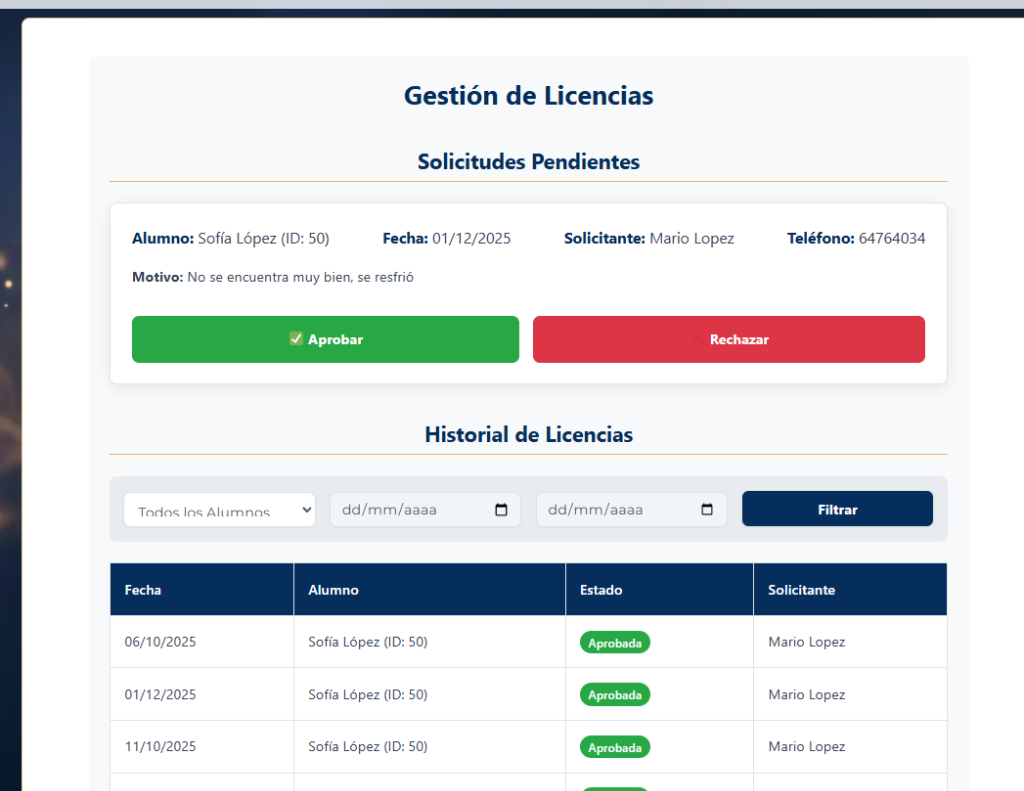Click the Estado column header
Screen dimensions: 1024x791
point(601,590)
